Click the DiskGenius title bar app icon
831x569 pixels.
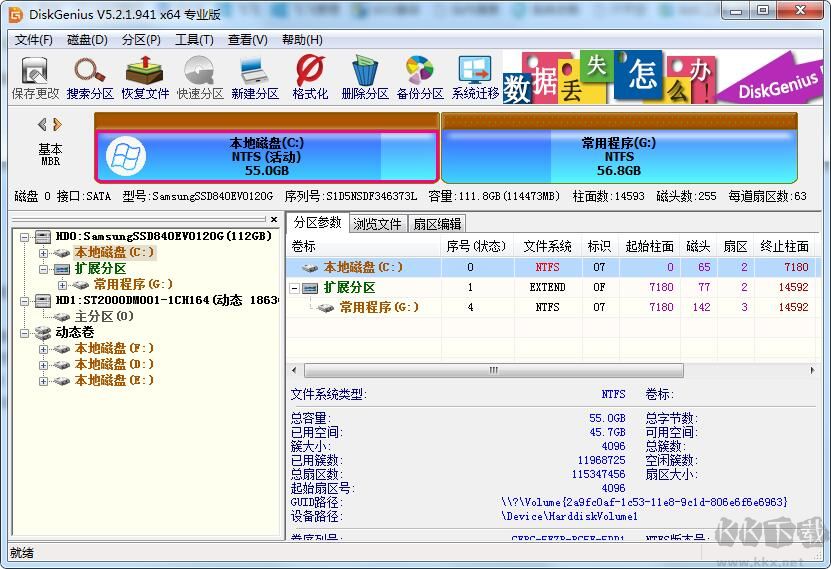pos(16,14)
